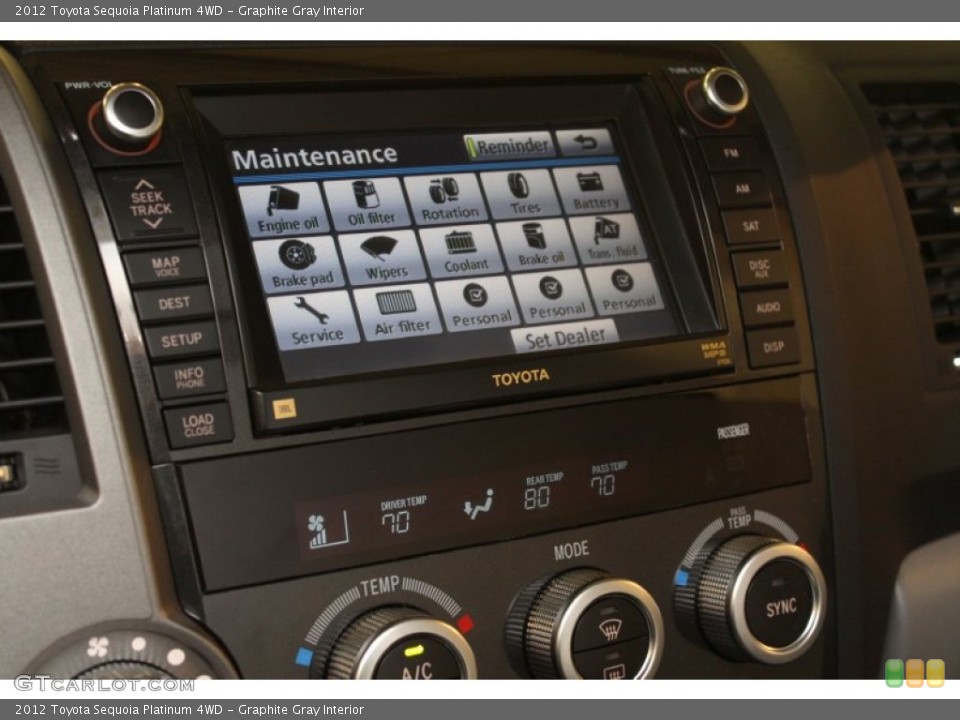Click the airflow mode icon on climate display
This screenshot has width=960, height=720.
(478, 504)
